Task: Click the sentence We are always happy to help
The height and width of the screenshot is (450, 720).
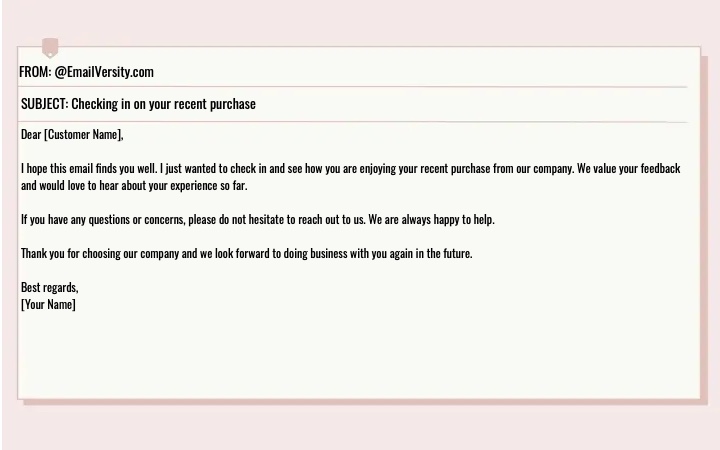Action: pyautogui.click(x=431, y=219)
